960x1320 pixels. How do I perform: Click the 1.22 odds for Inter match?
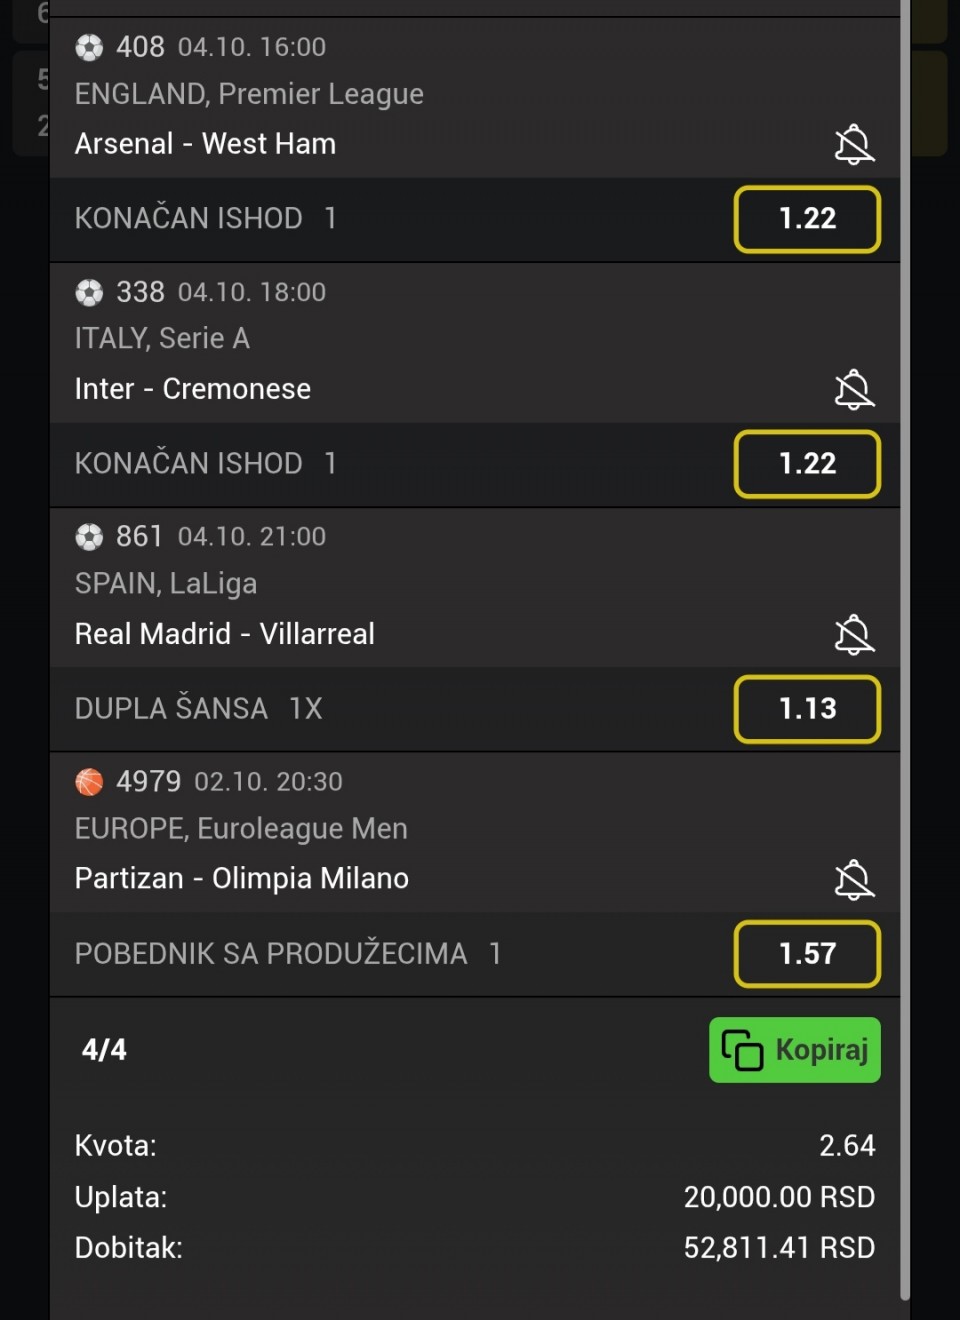807,464
